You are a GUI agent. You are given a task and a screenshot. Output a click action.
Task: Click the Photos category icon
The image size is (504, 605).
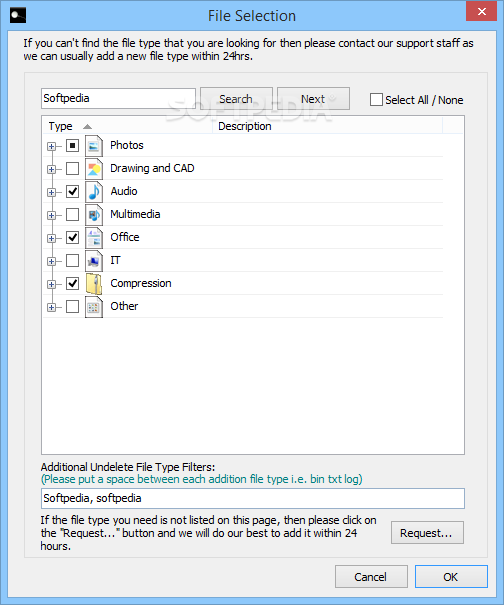(94, 146)
